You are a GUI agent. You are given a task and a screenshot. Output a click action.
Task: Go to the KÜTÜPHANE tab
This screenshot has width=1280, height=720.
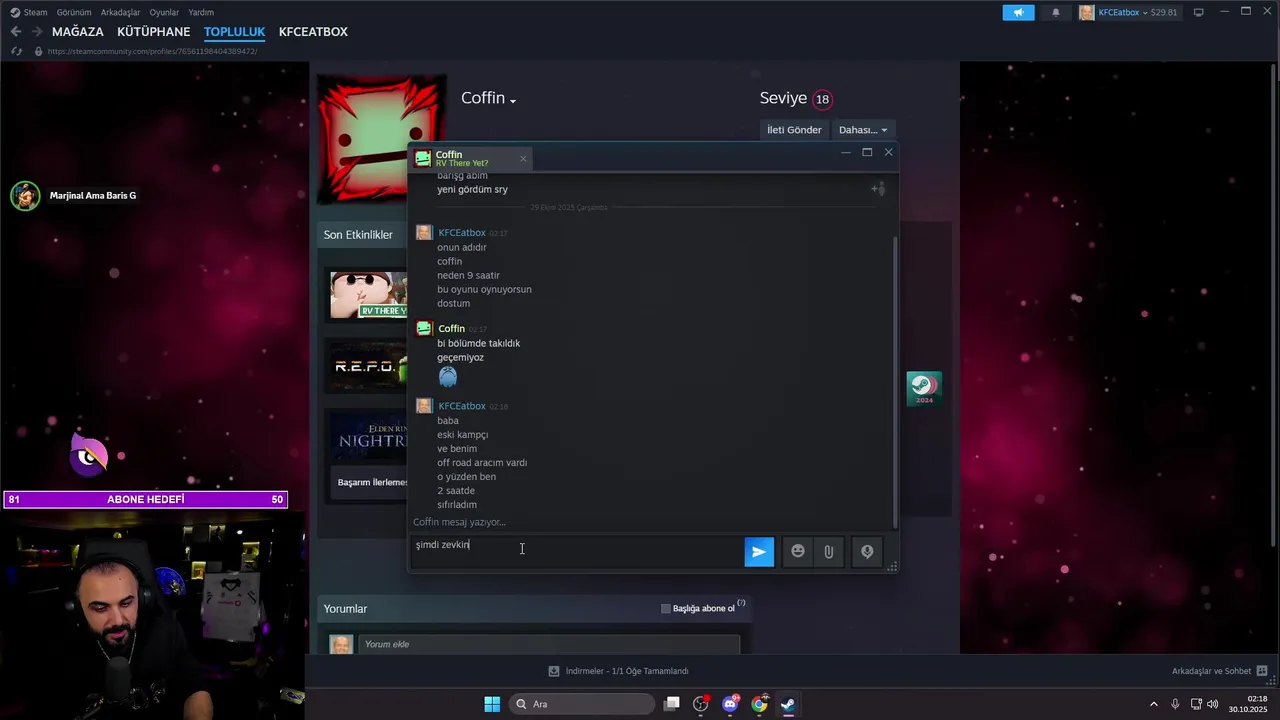(x=153, y=32)
